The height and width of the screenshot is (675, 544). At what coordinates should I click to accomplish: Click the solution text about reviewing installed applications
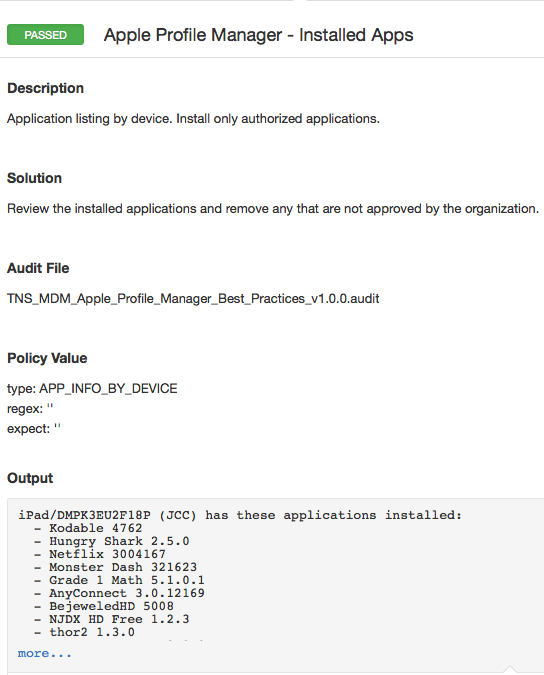pyautogui.click(x=273, y=209)
